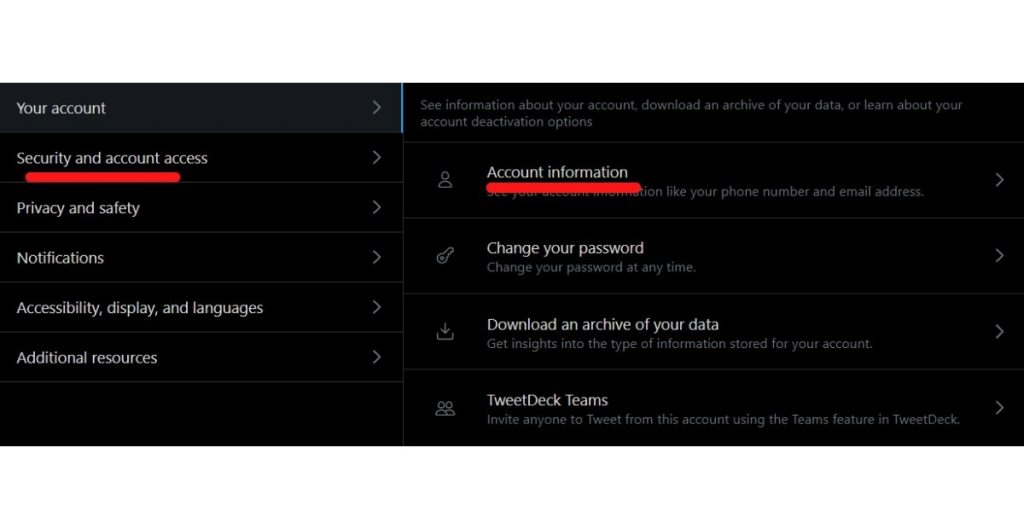Expand Security and account access chevron
The height and width of the screenshot is (529, 1024).
point(376,157)
